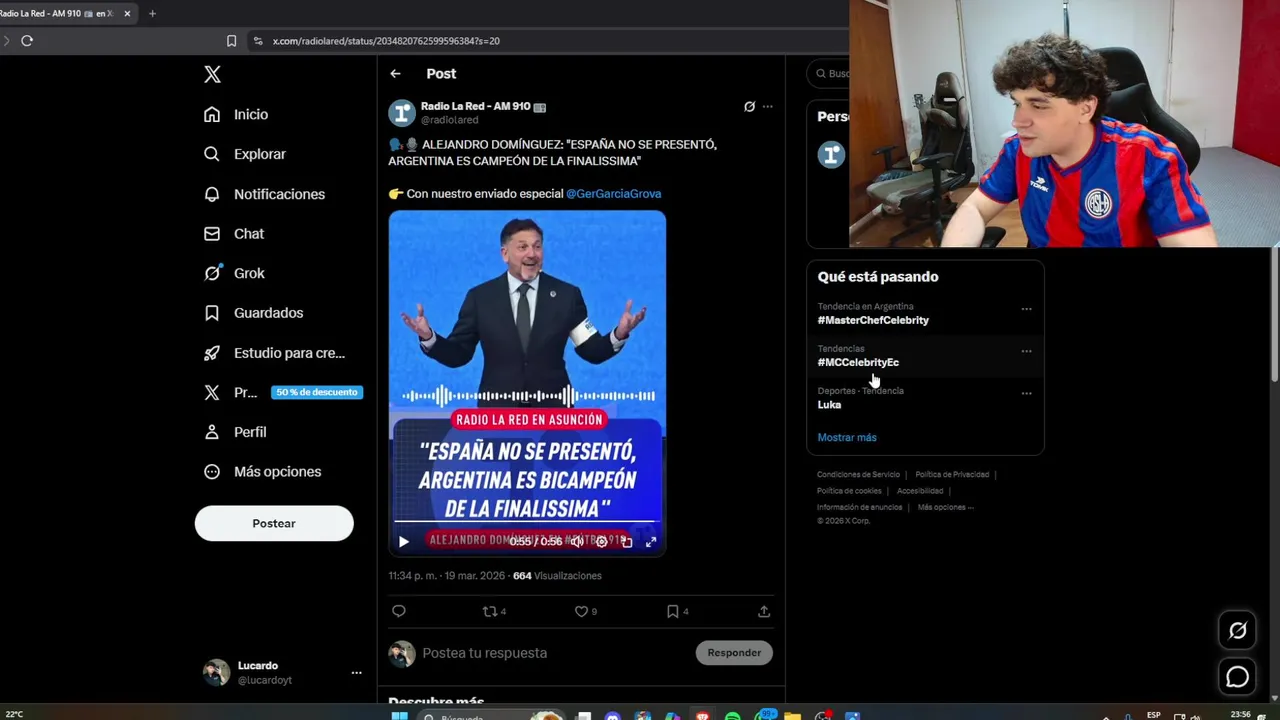This screenshot has width=1280, height=720.
Task: Click the floating chat messages button
Action: [x=1238, y=677]
